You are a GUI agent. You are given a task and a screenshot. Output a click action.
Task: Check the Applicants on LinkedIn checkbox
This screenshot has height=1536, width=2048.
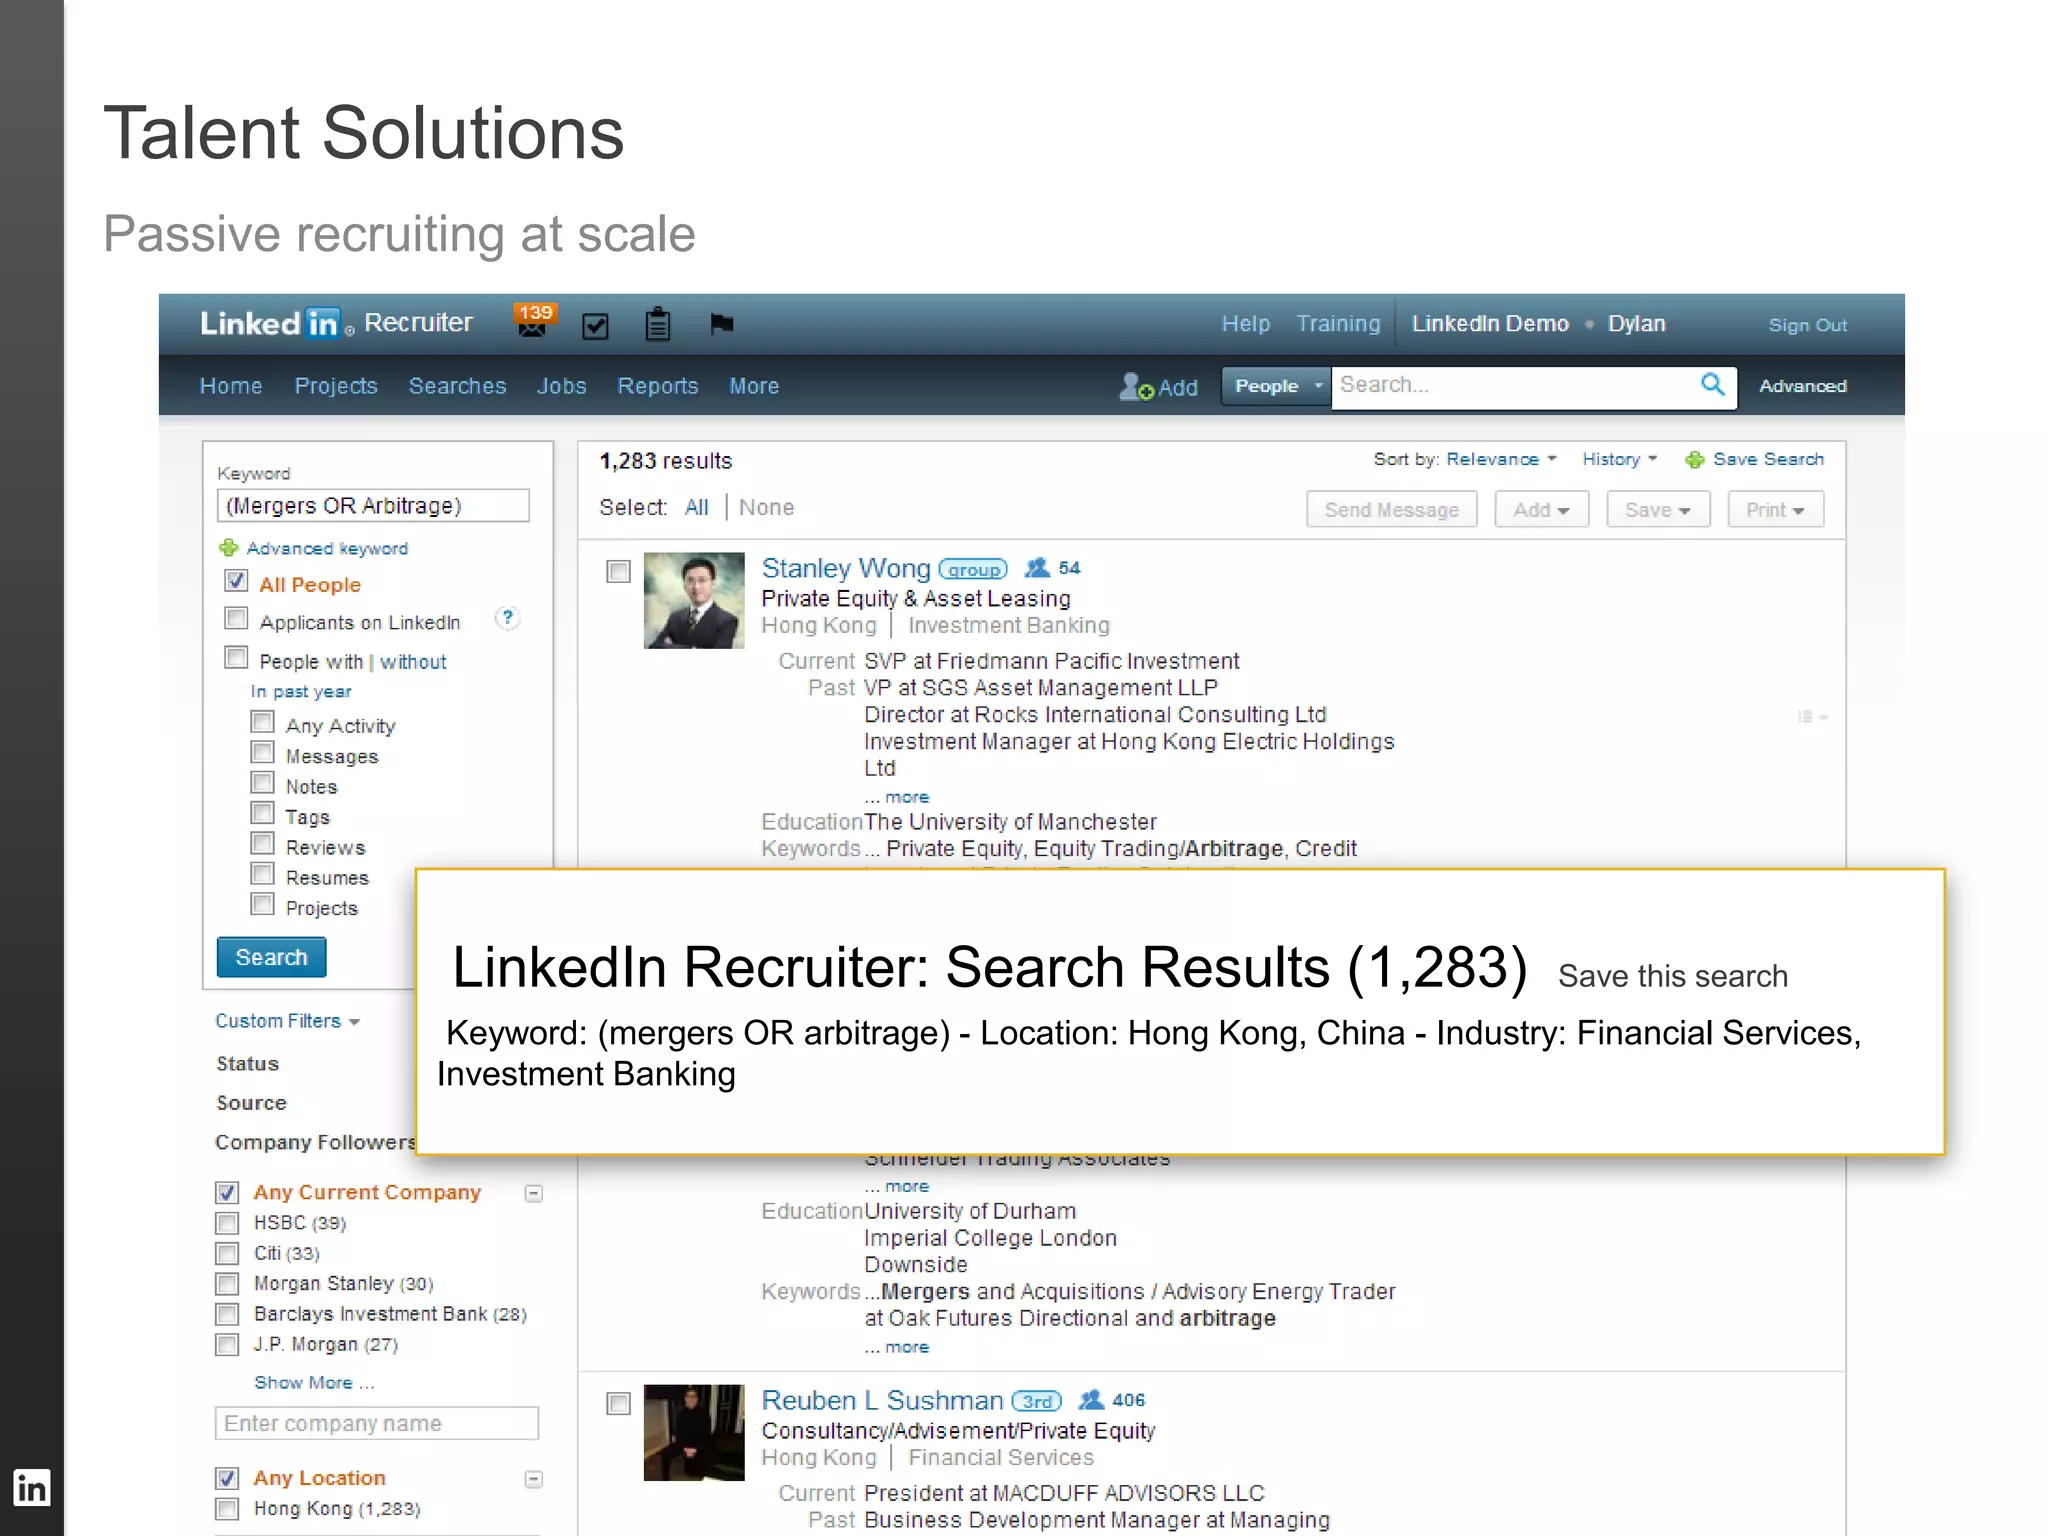(x=236, y=619)
